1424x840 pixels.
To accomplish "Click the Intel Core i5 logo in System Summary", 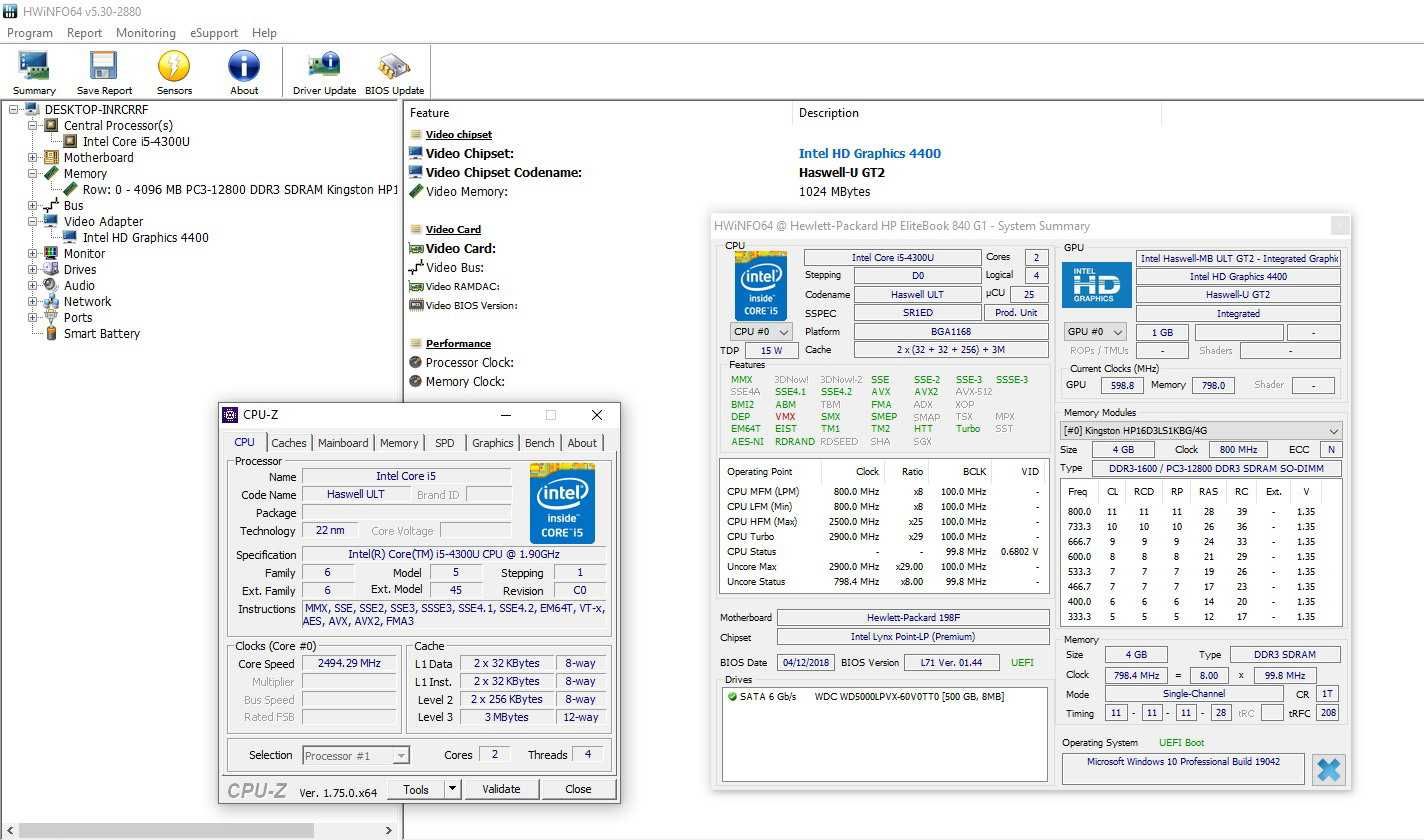I will pos(760,285).
